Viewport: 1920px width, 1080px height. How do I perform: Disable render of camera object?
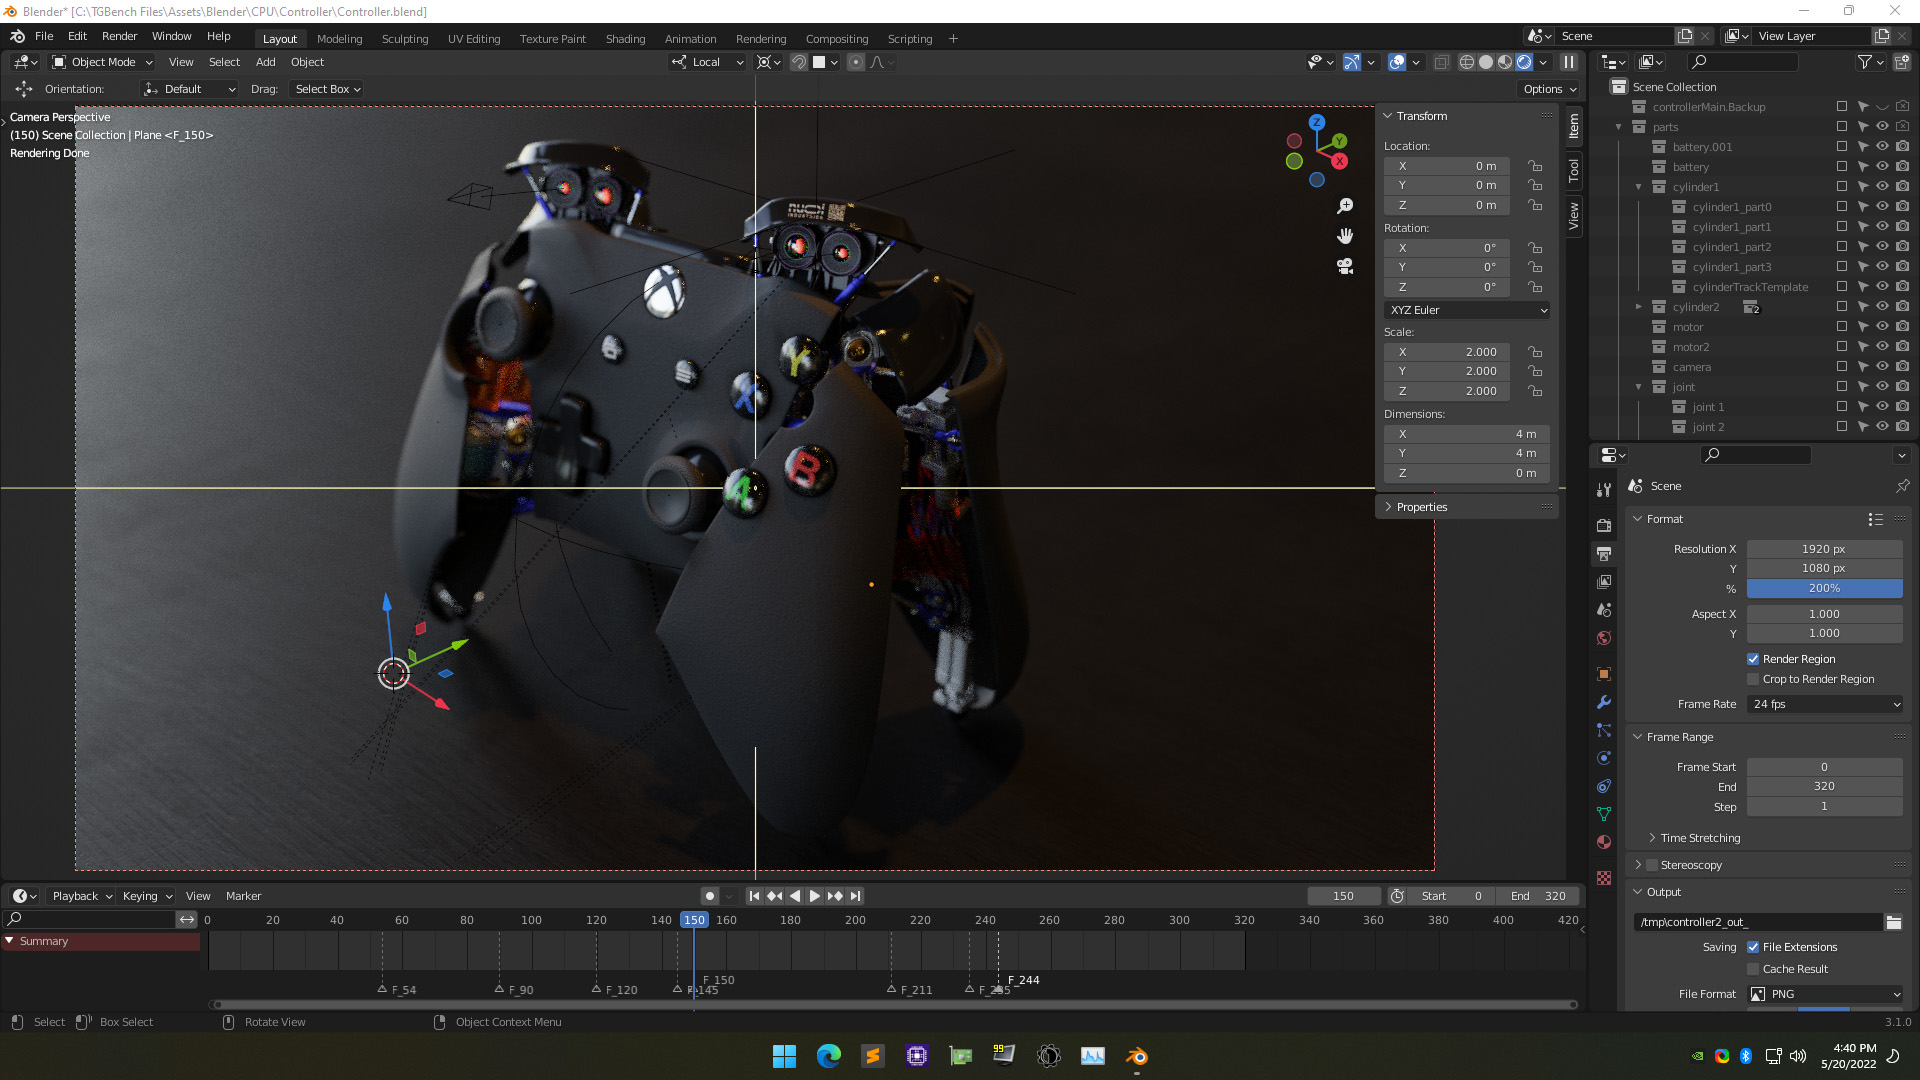click(x=1902, y=367)
